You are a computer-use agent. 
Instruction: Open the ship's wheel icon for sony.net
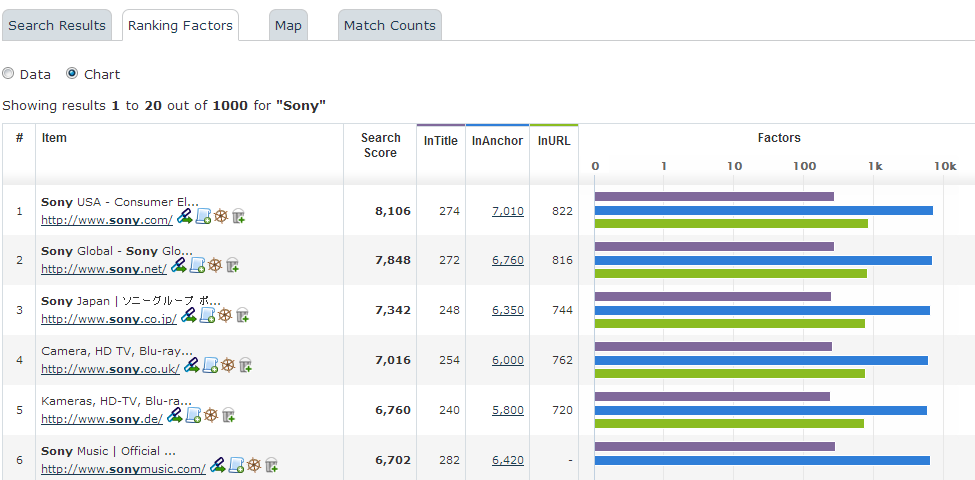pyautogui.click(x=215, y=265)
